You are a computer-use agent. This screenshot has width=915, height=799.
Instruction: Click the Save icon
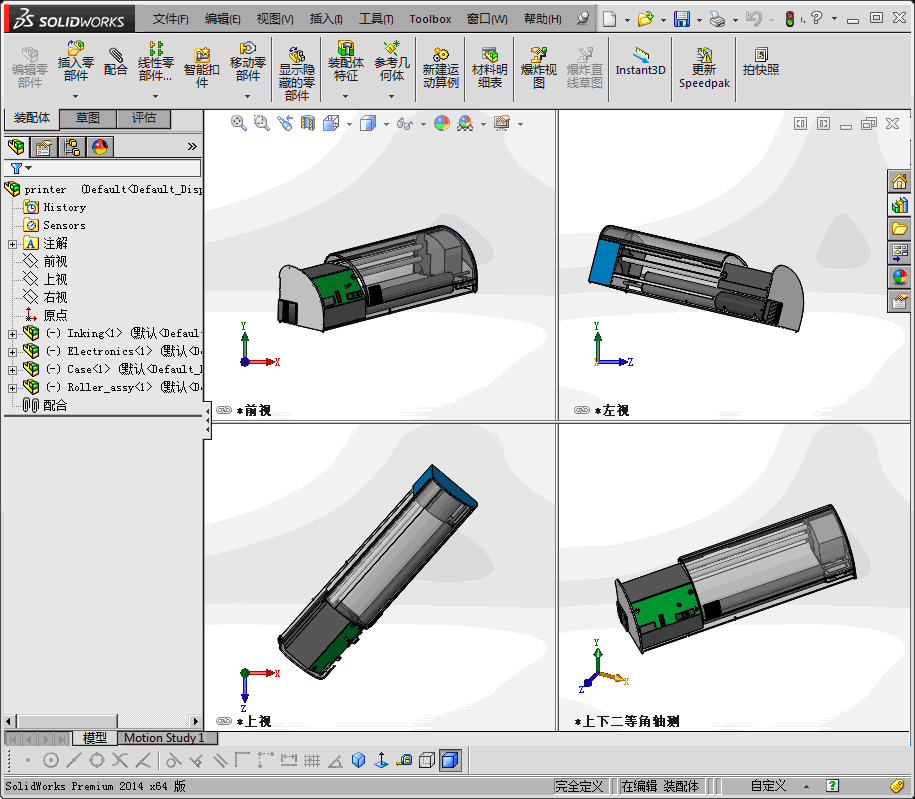click(x=682, y=19)
